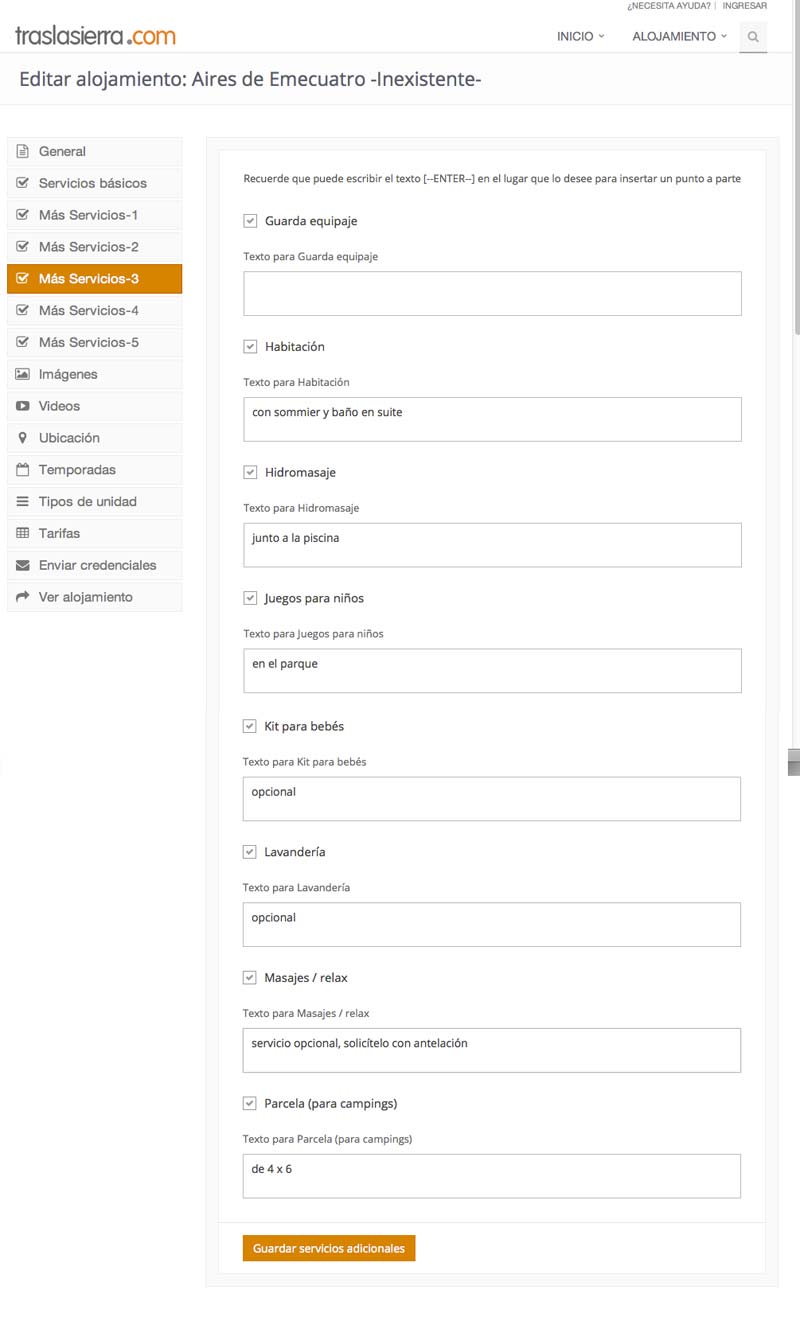This screenshot has height=1317, width=800.
Task: Expand the ALOJAMIENTO dropdown menu
Action: [680, 36]
